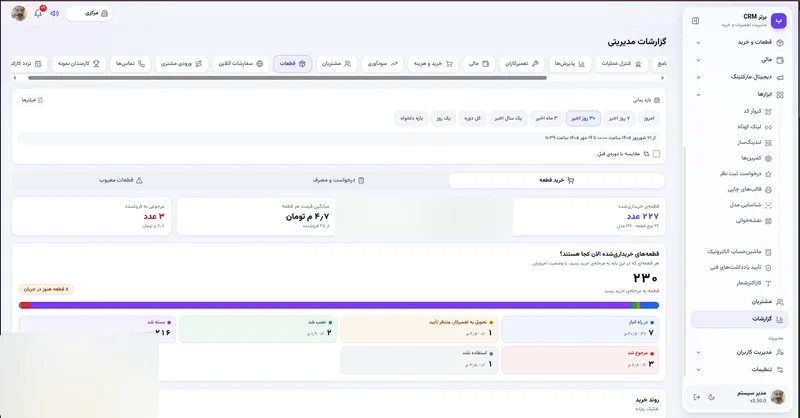Expand the تنظیمات sidebar section
800x418 pixels.
tap(739, 370)
